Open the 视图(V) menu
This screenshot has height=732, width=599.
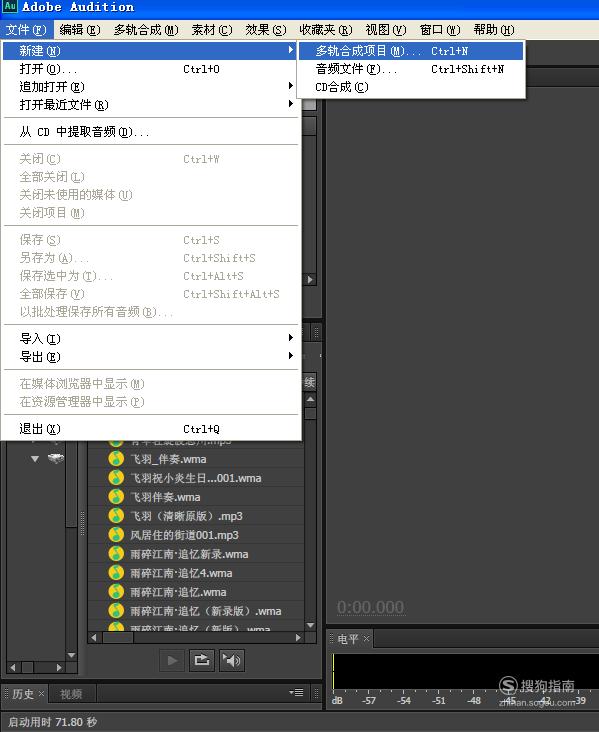pyautogui.click(x=386, y=30)
